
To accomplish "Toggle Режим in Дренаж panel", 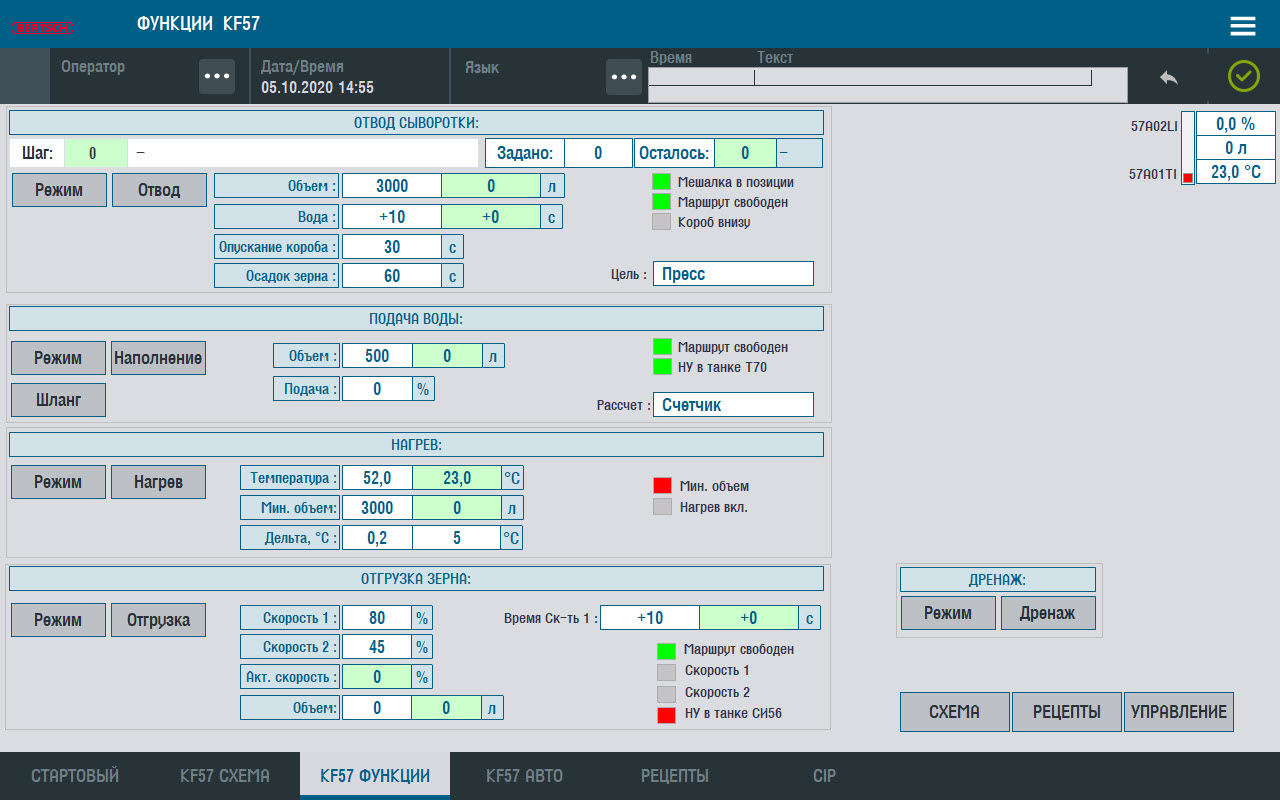I will point(947,613).
